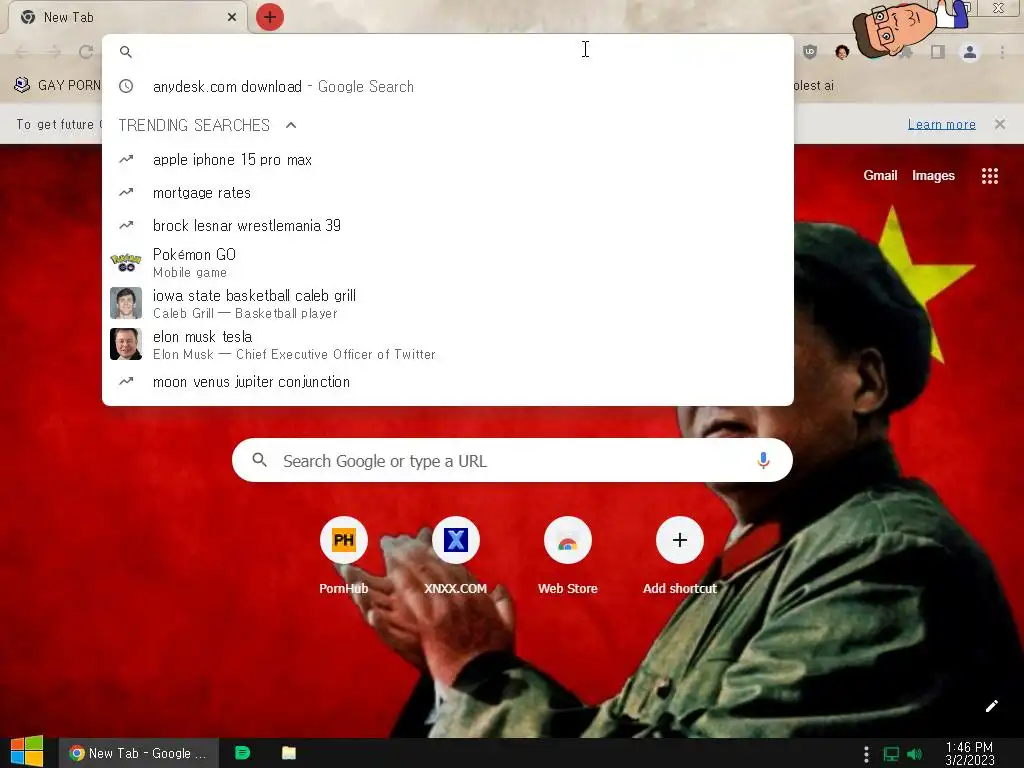This screenshot has height=768, width=1024.
Task: Click the volume speaker tray icon
Action: coord(914,754)
